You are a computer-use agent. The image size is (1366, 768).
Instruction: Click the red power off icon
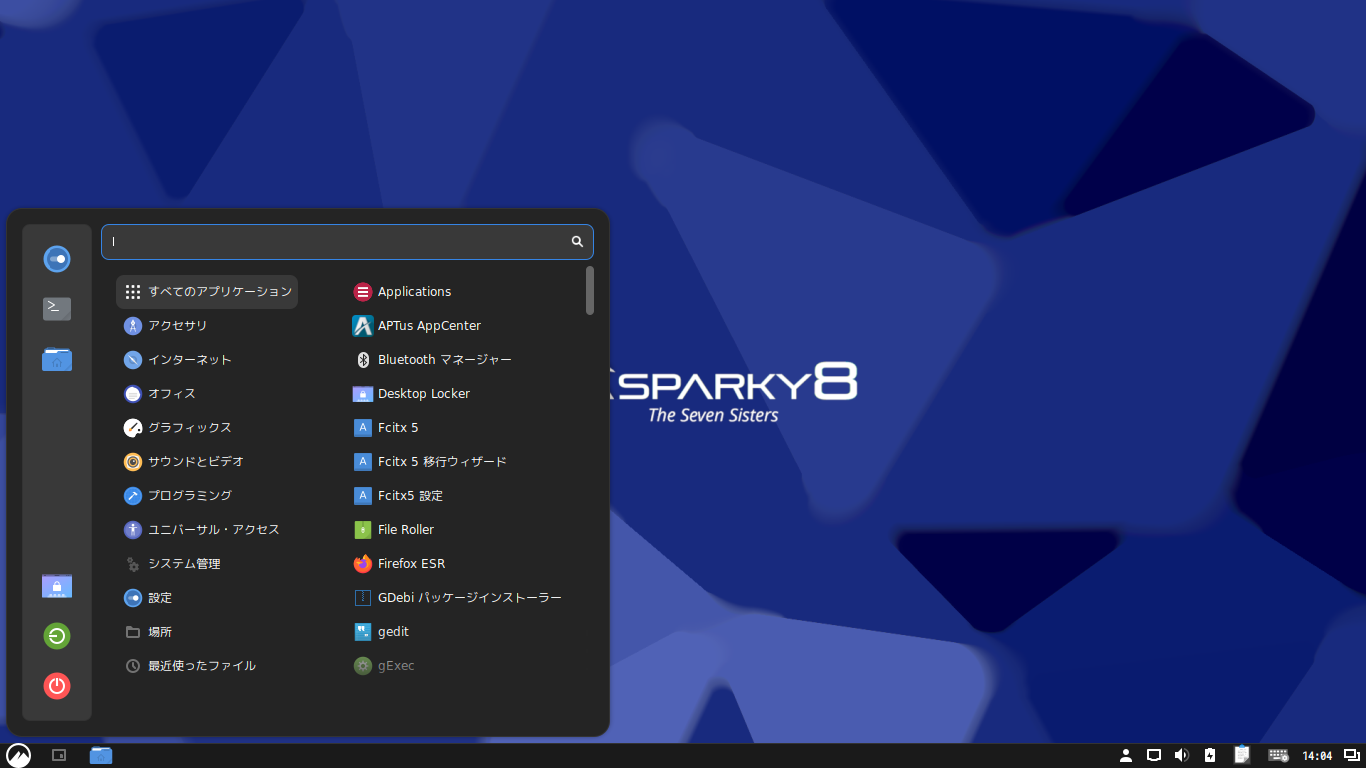[x=57, y=686]
